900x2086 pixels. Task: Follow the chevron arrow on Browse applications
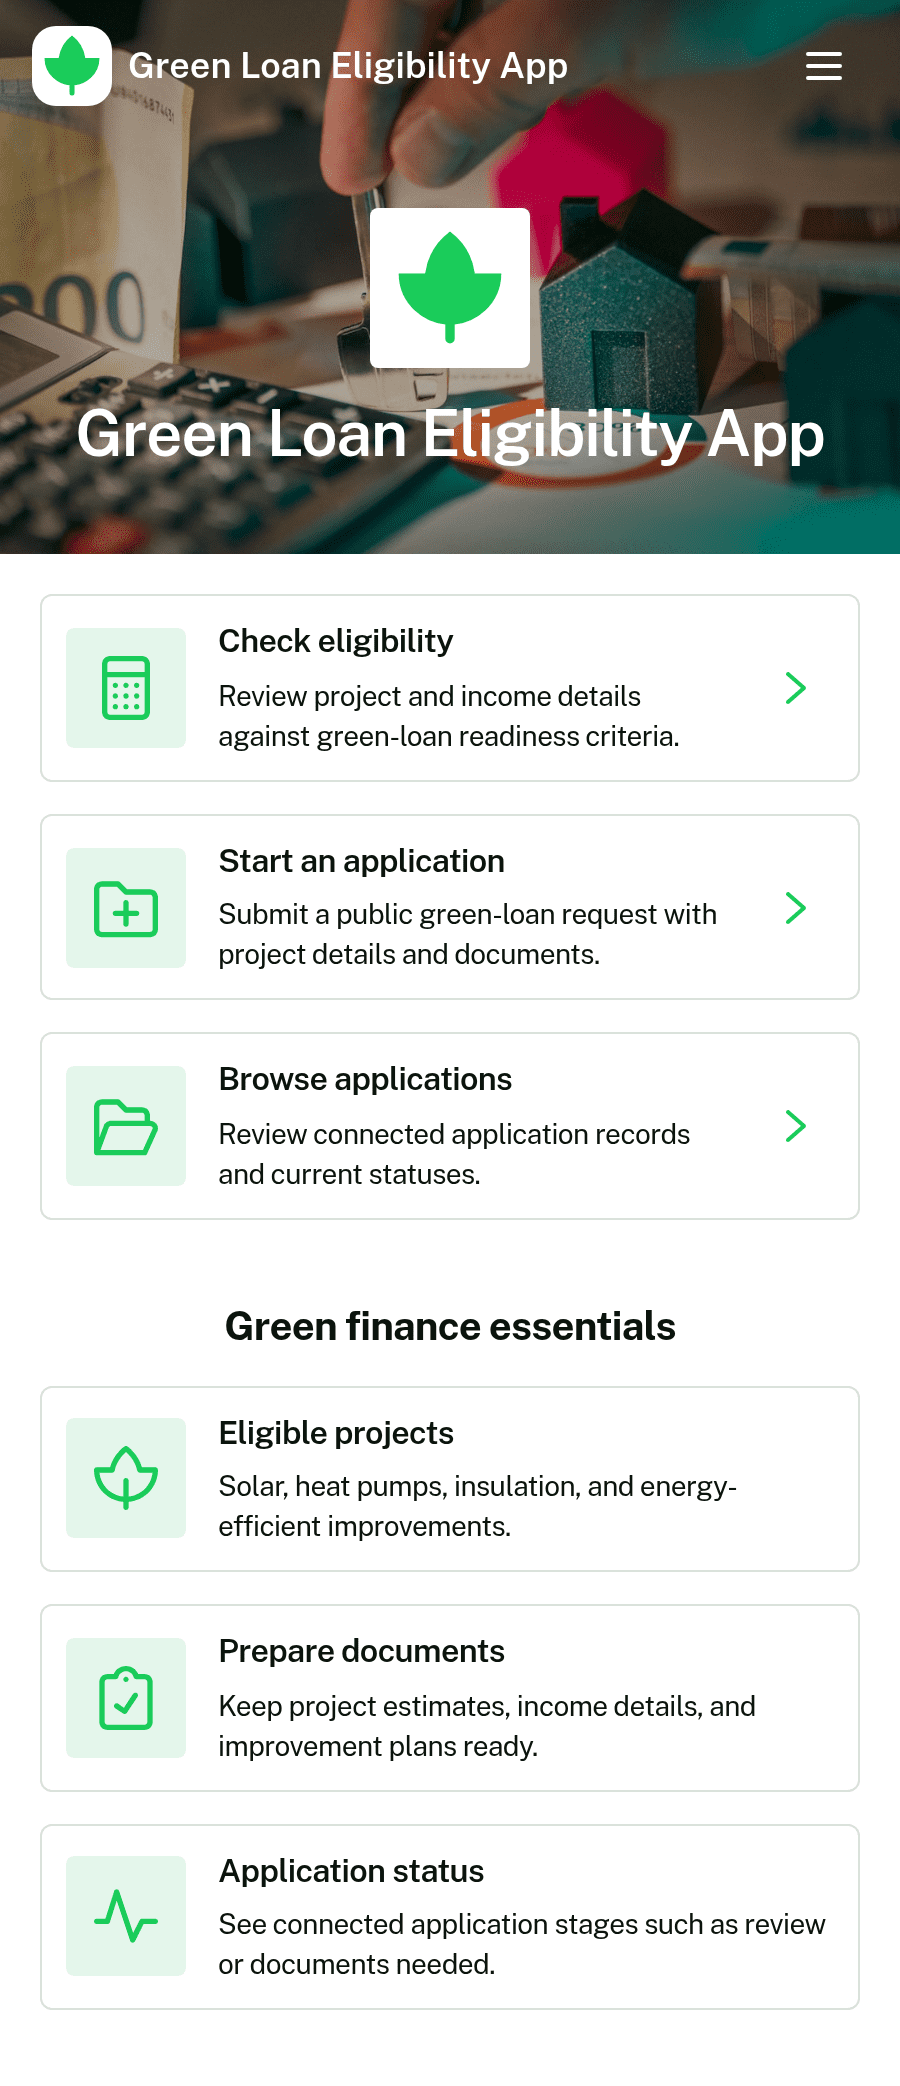click(796, 1126)
